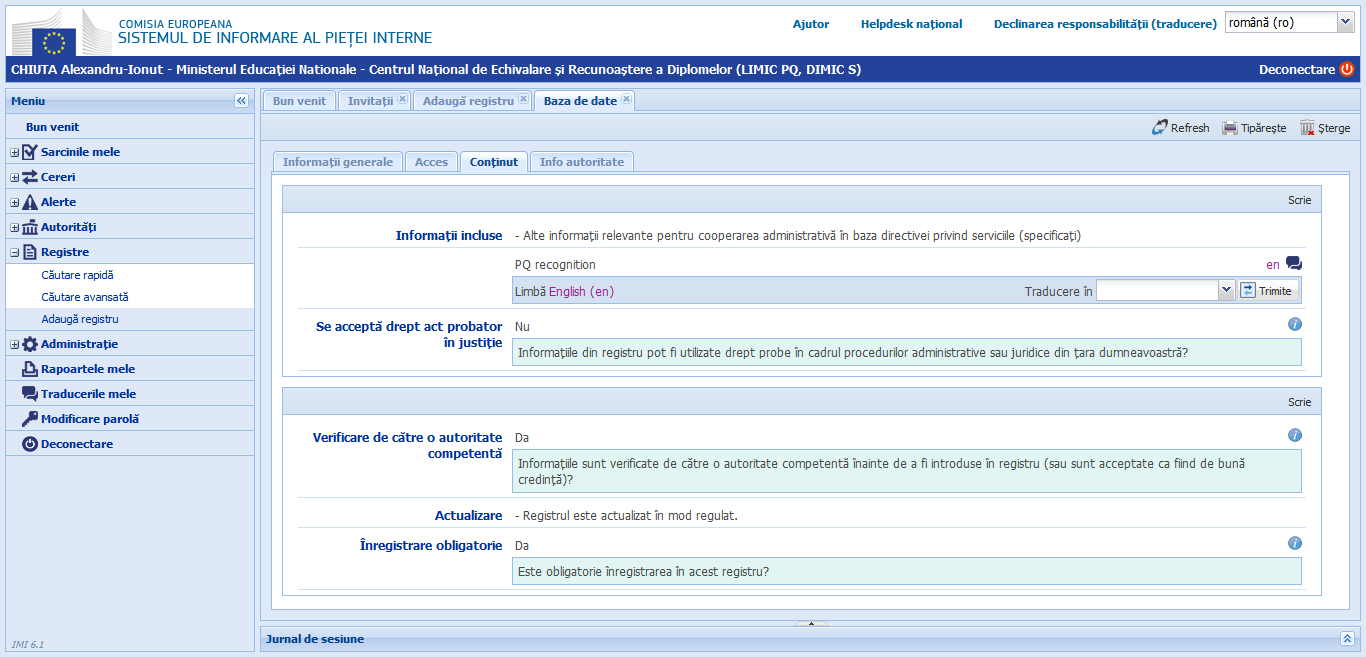Select Căutare avansată in Registre menu
The height and width of the screenshot is (657, 1366).
pyautogui.click(x=85, y=297)
